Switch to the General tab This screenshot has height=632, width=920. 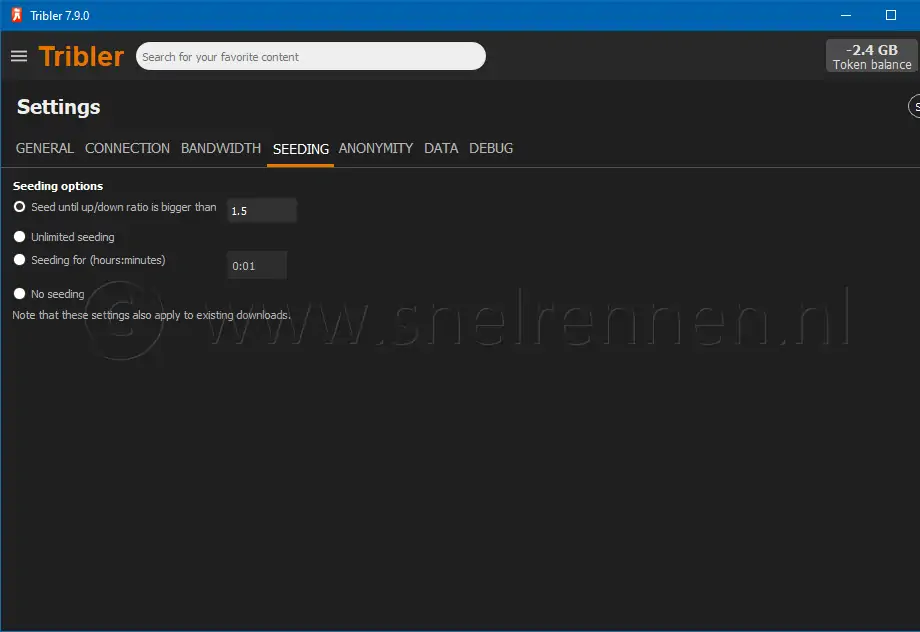pyautogui.click(x=45, y=148)
